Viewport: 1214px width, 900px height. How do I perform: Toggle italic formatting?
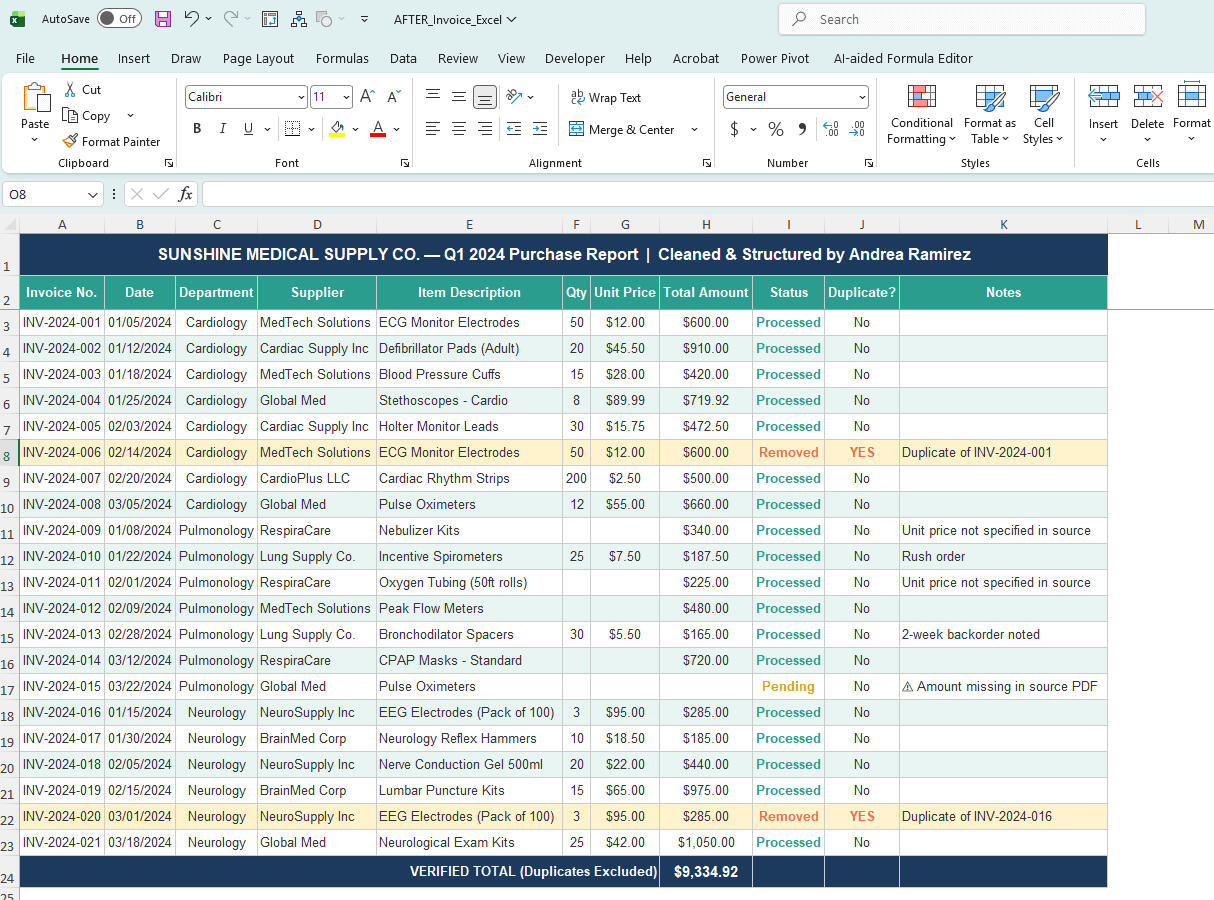coord(222,129)
